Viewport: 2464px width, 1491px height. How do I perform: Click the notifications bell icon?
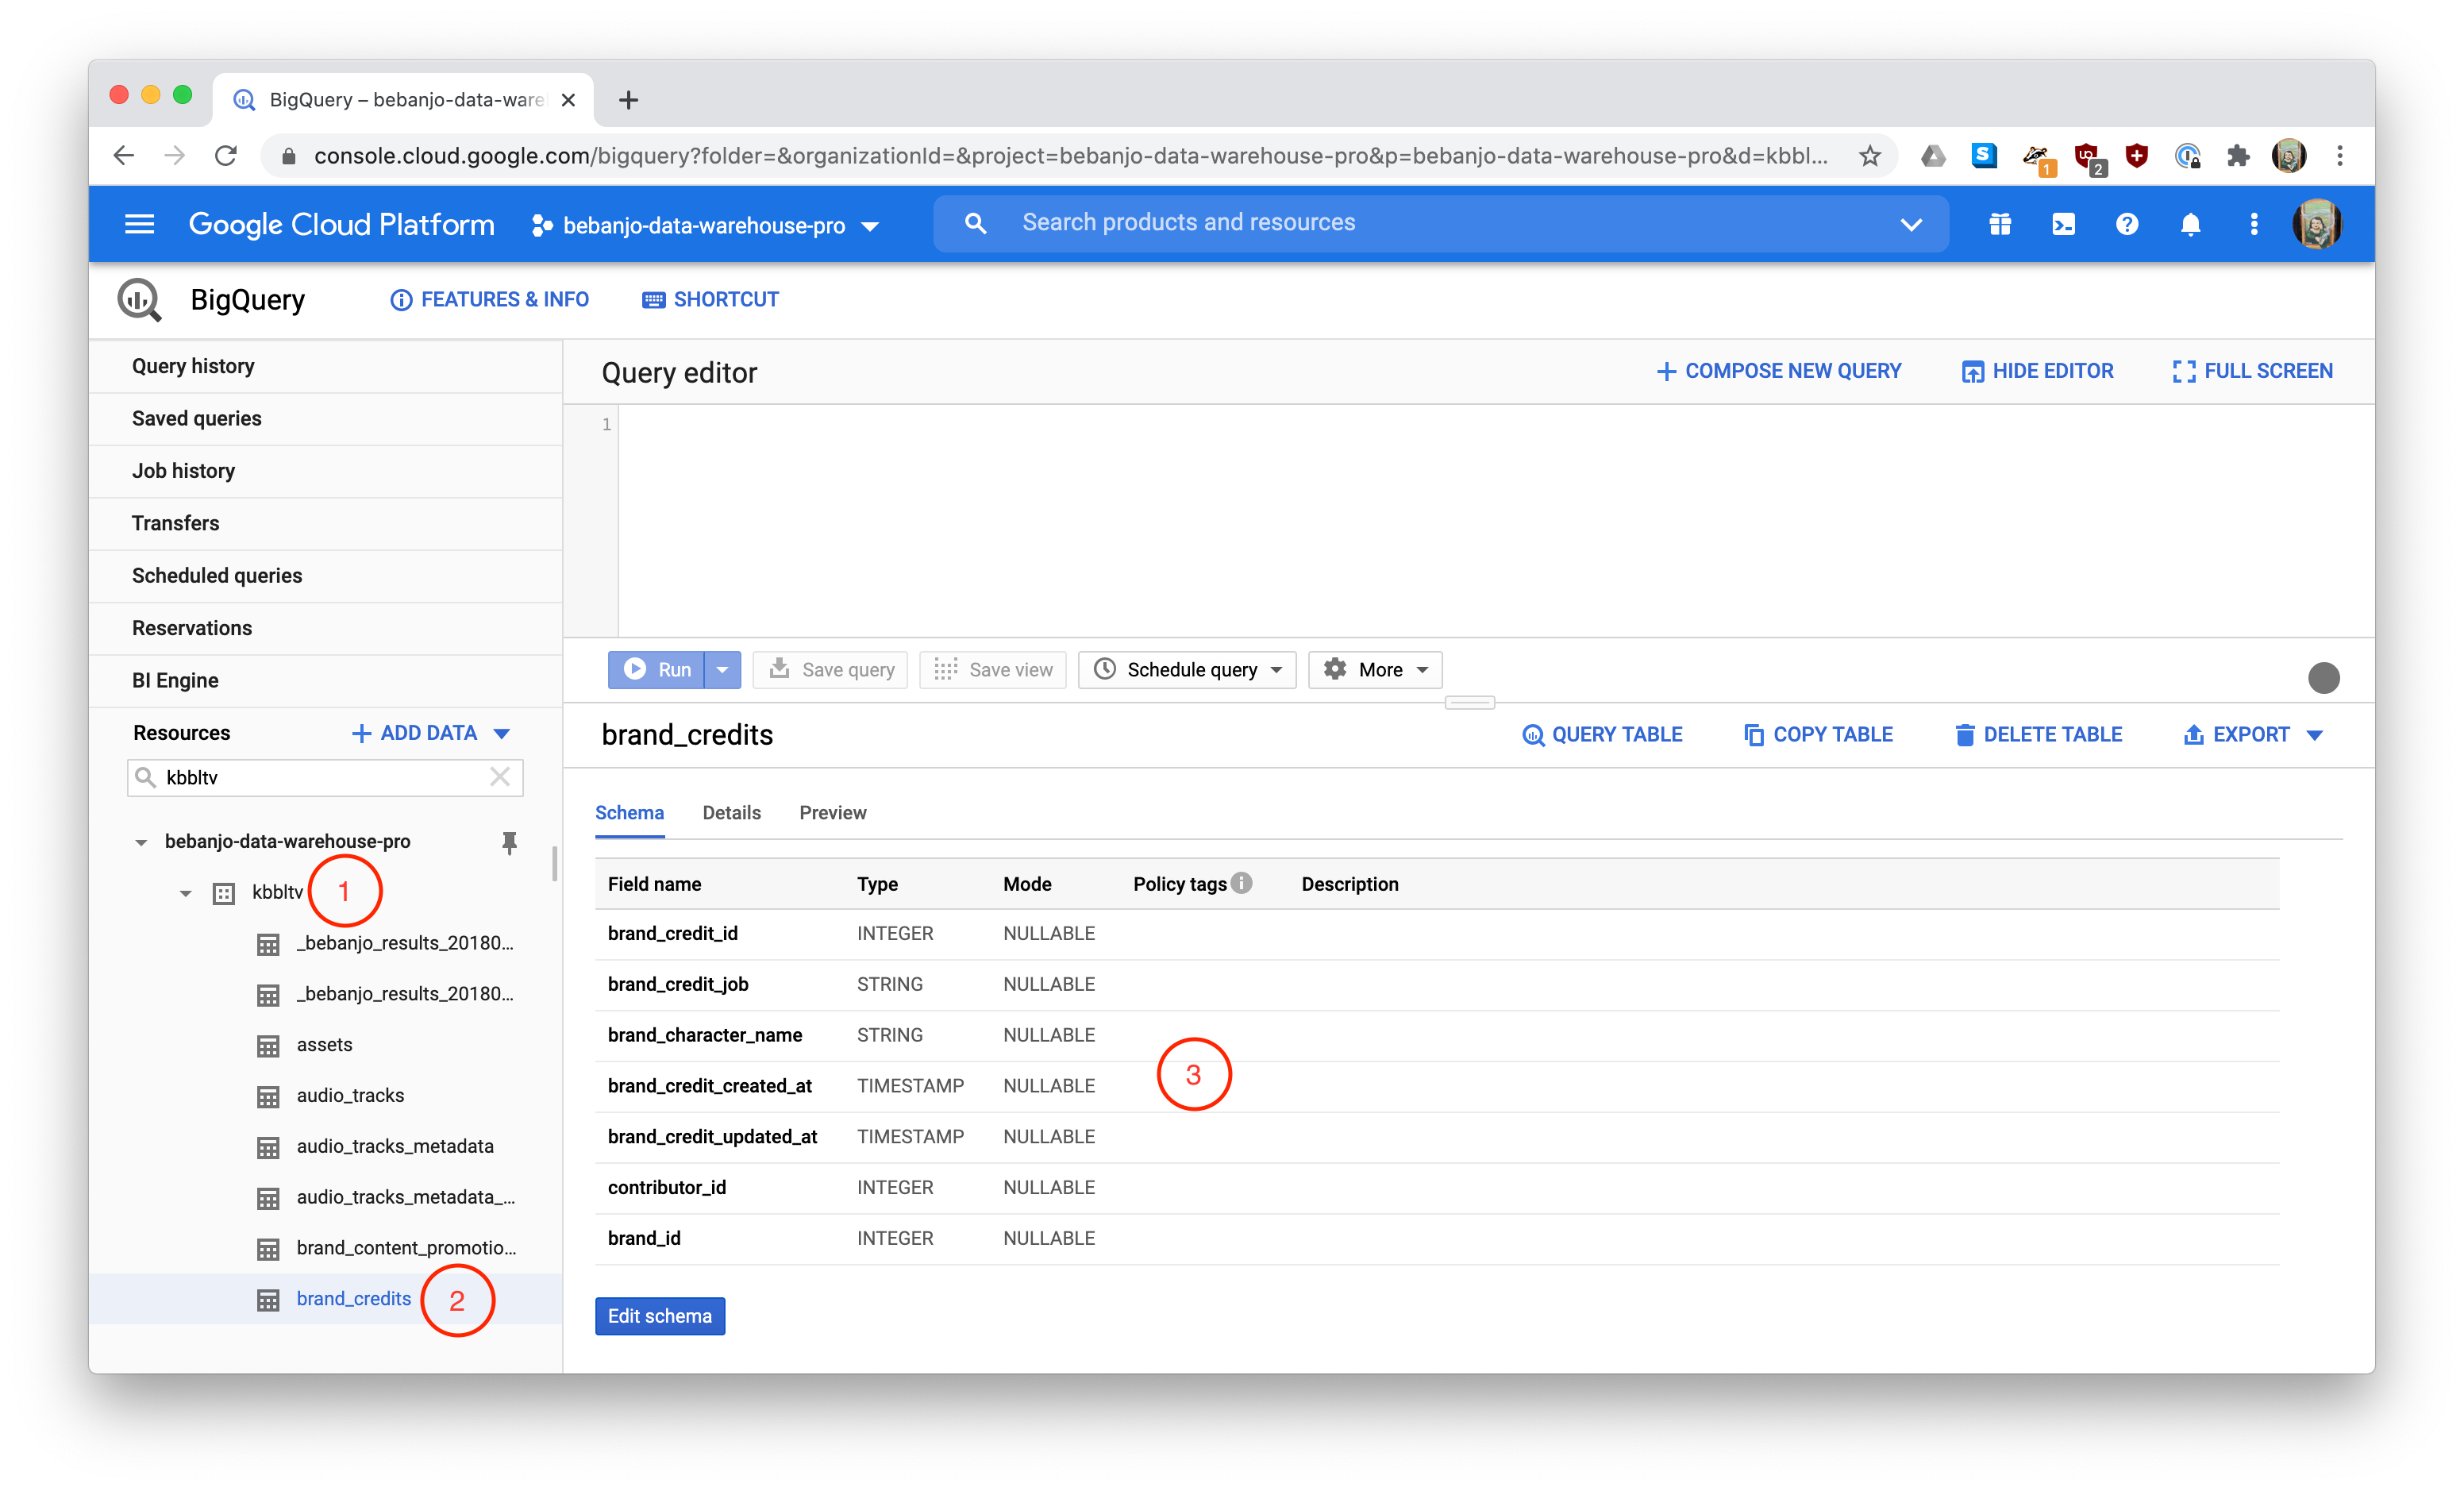[x=2190, y=224]
